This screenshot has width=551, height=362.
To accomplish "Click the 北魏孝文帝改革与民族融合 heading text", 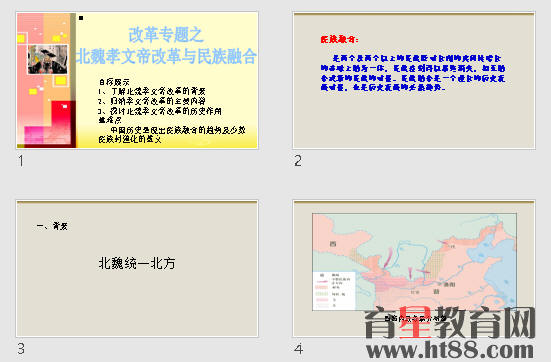I will pyautogui.click(x=166, y=56).
